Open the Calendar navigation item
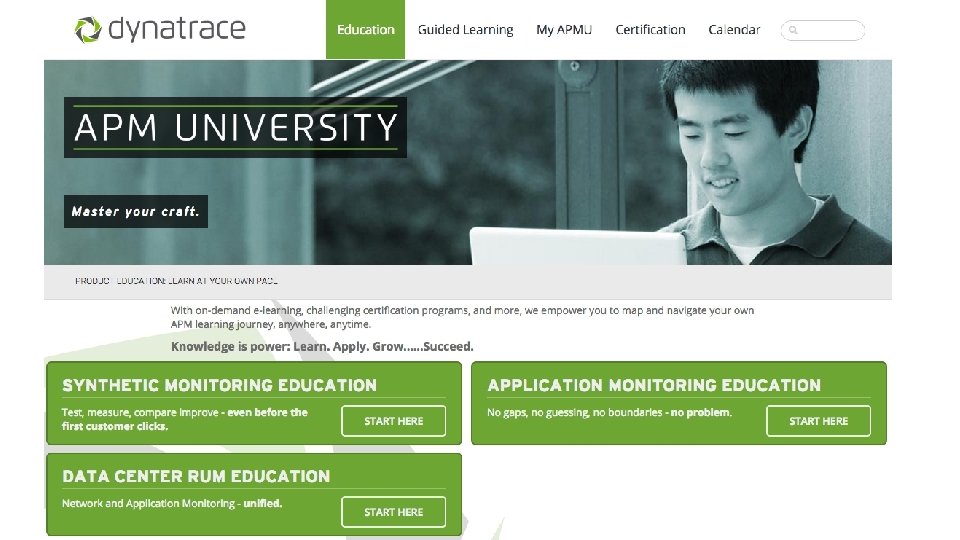The width and height of the screenshot is (960, 540). [734, 29]
